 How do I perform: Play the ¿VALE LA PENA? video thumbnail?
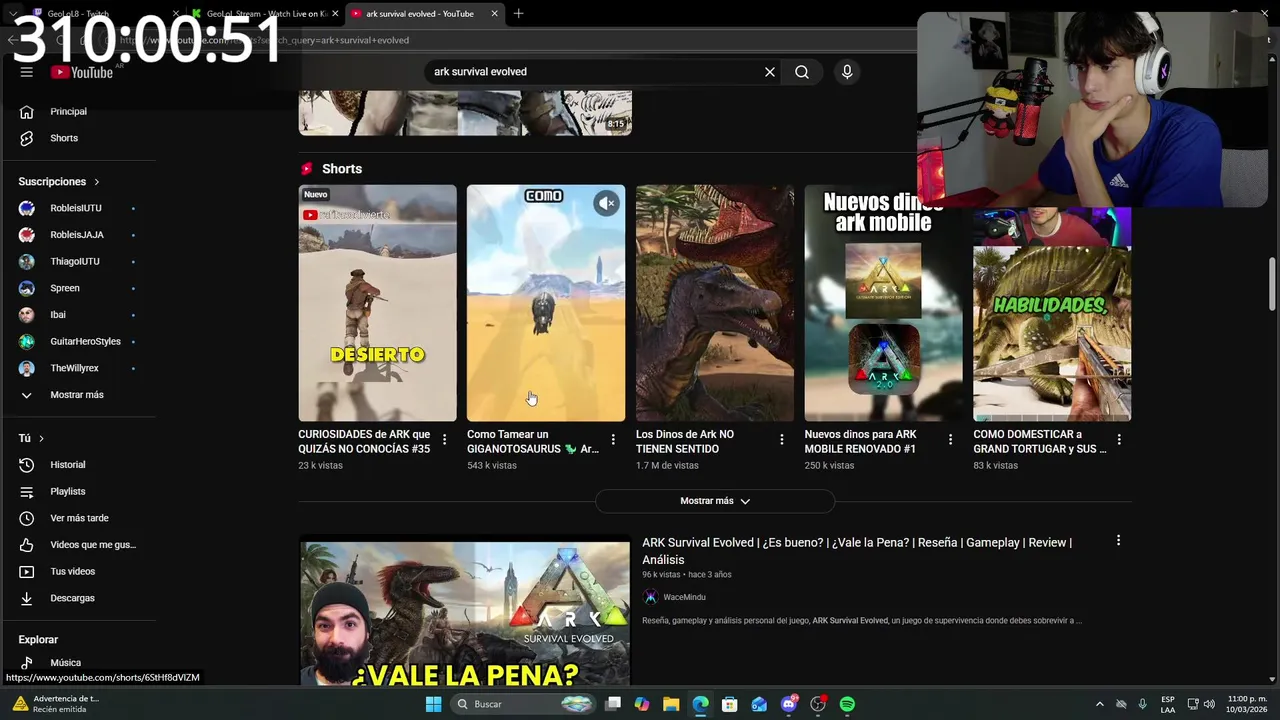465,613
